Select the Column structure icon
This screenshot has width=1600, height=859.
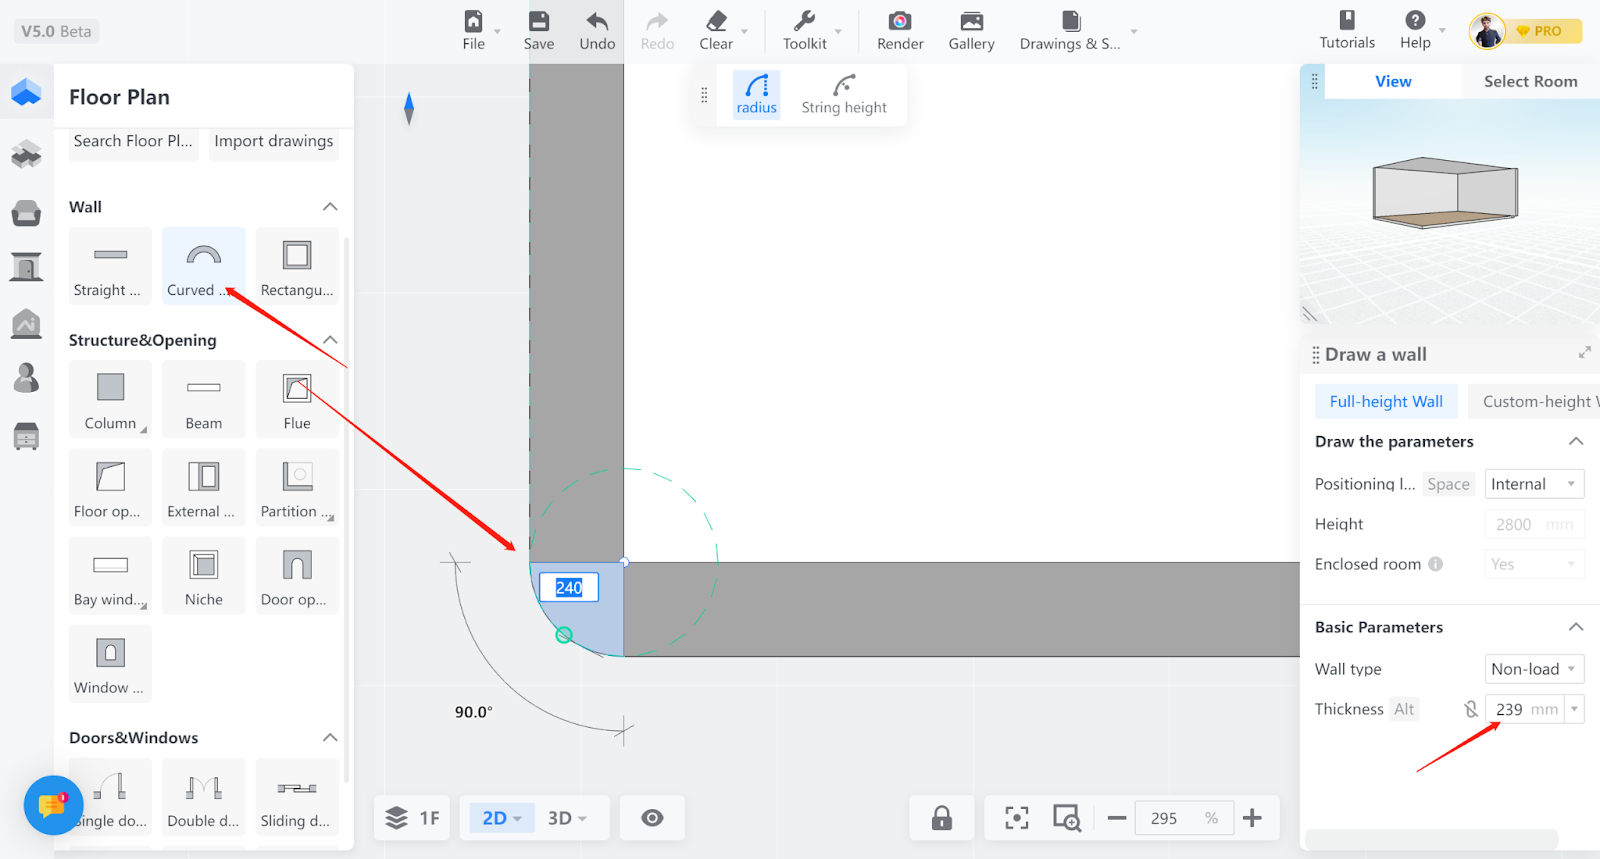(x=110, y=398)
